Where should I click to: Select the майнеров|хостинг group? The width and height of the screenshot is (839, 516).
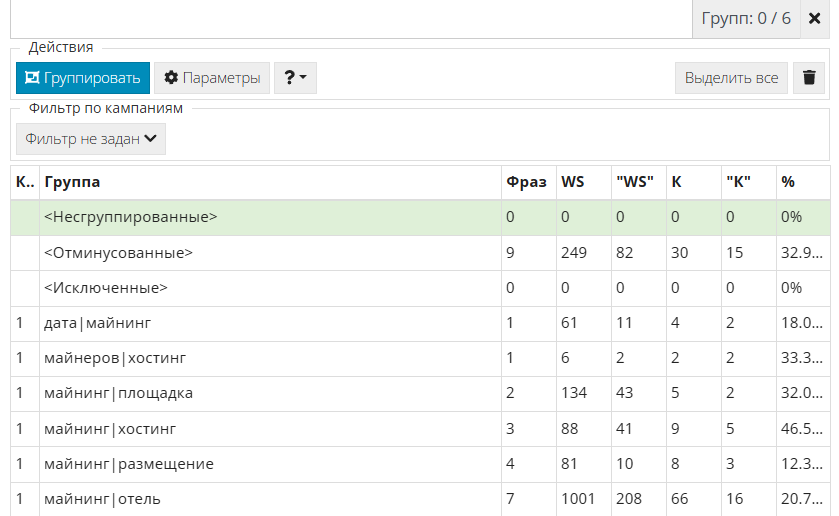(115, 358)
